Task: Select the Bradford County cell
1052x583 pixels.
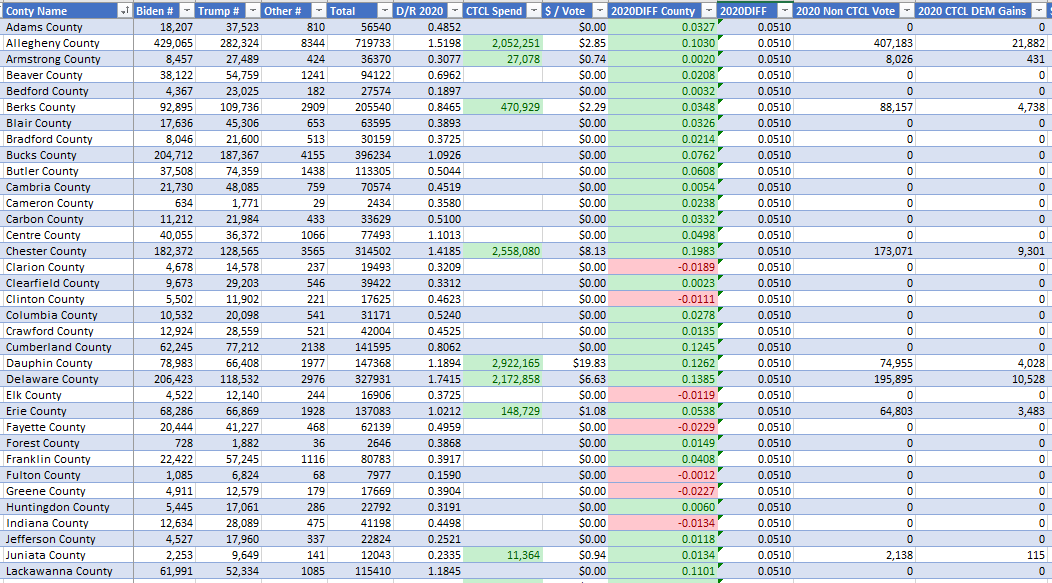Action: 66,139
